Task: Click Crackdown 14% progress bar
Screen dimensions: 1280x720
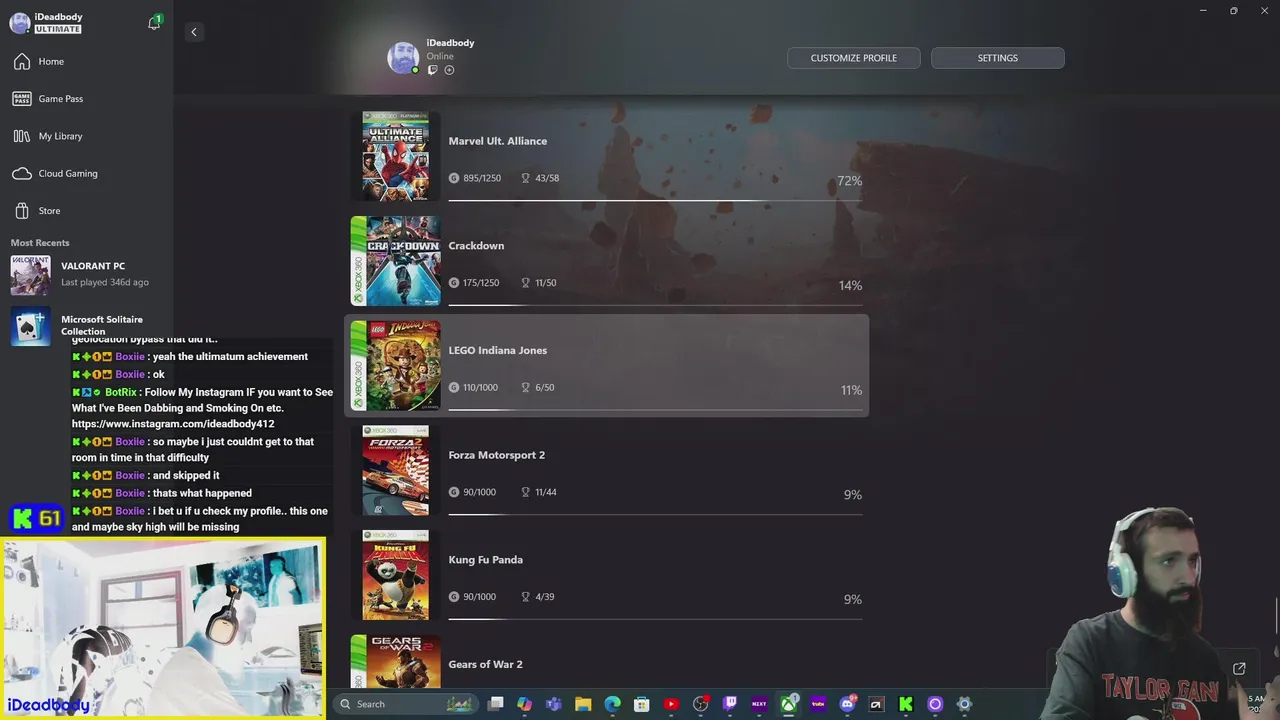Action: (655, 305)
